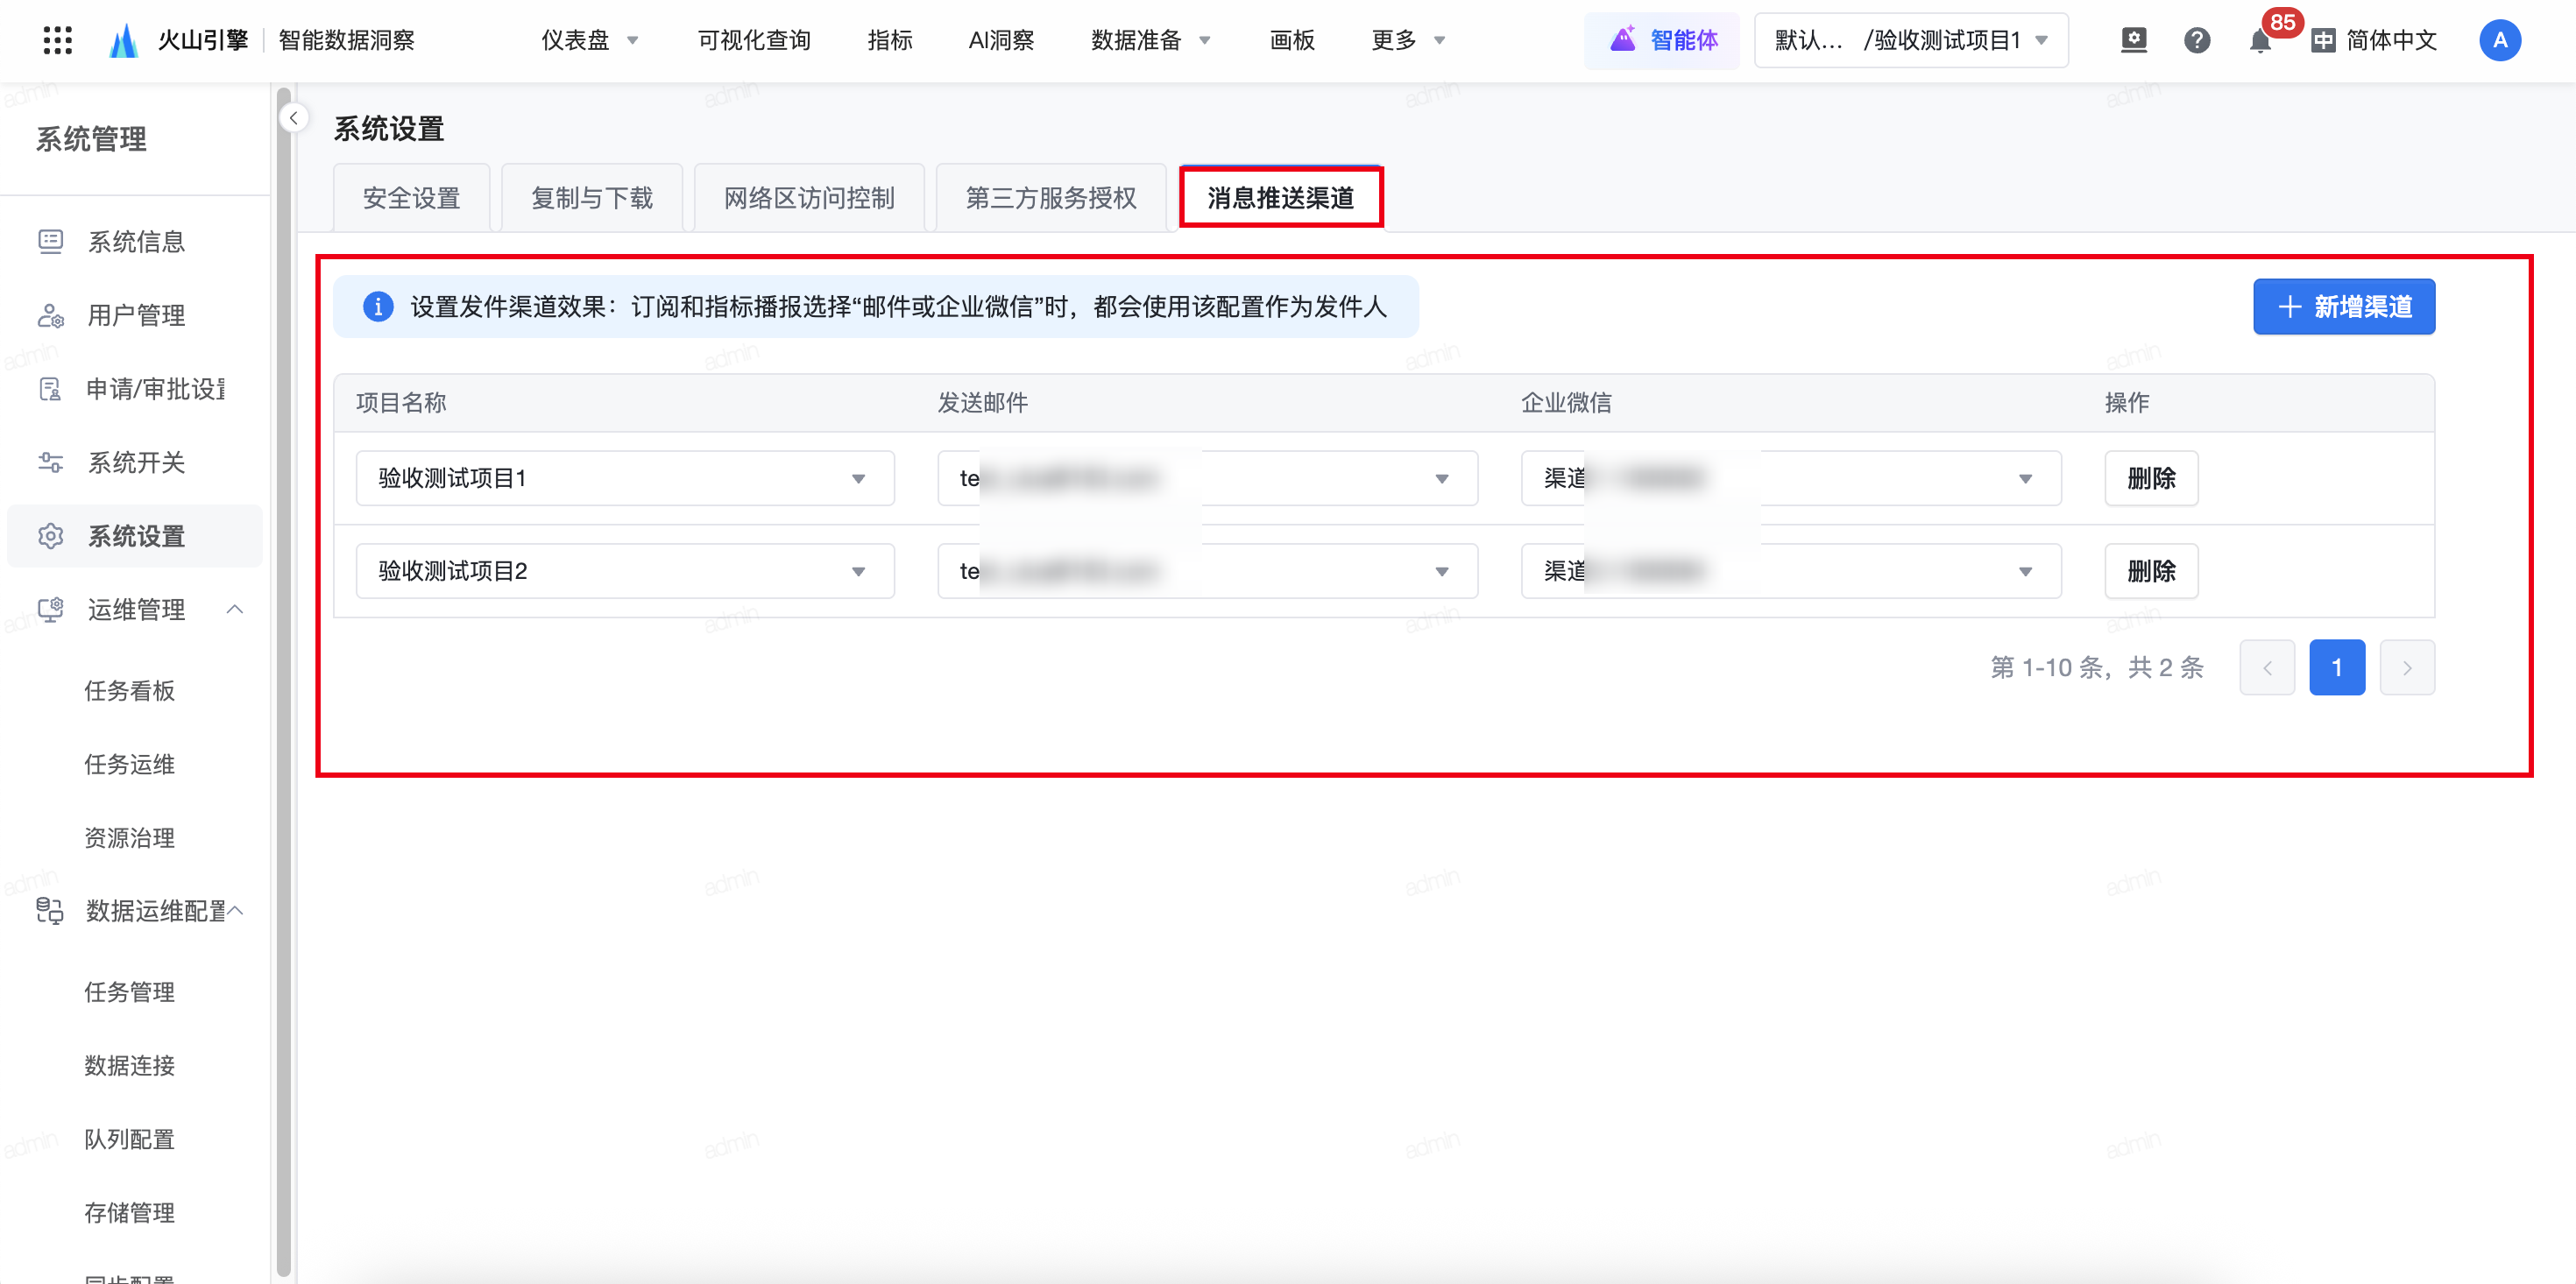Open 系统信息 in the sidebar
Image resolution: width=2576 pixels, height=1284 pixels.
click(136, 241)
